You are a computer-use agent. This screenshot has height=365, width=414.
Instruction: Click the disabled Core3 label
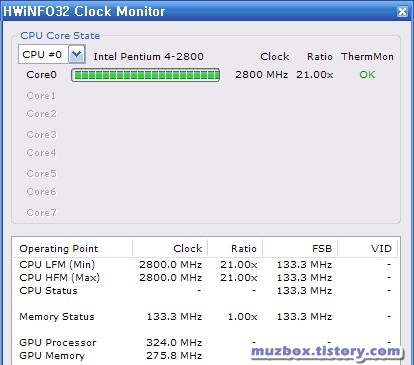tap(42, 135)
